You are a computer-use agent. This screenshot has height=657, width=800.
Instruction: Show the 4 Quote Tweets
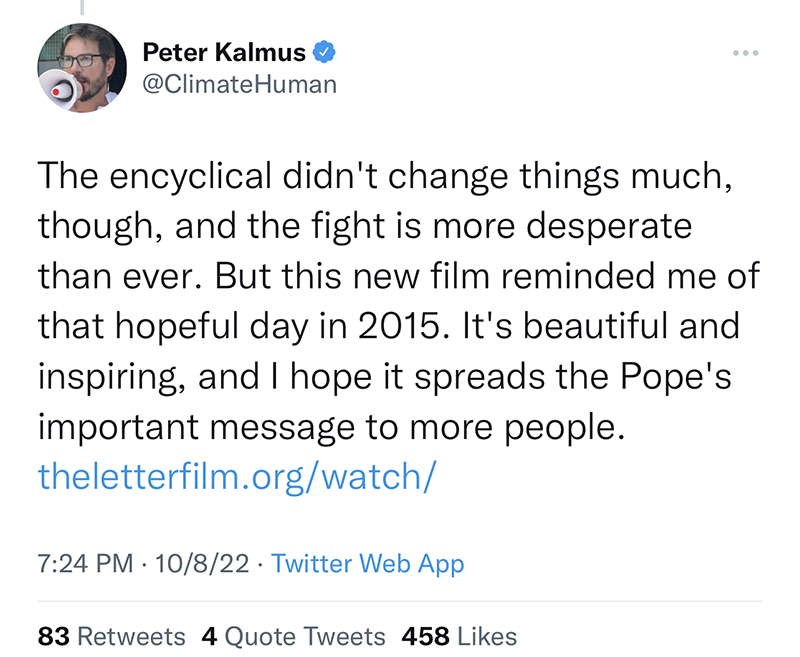(x=293, y=636)
